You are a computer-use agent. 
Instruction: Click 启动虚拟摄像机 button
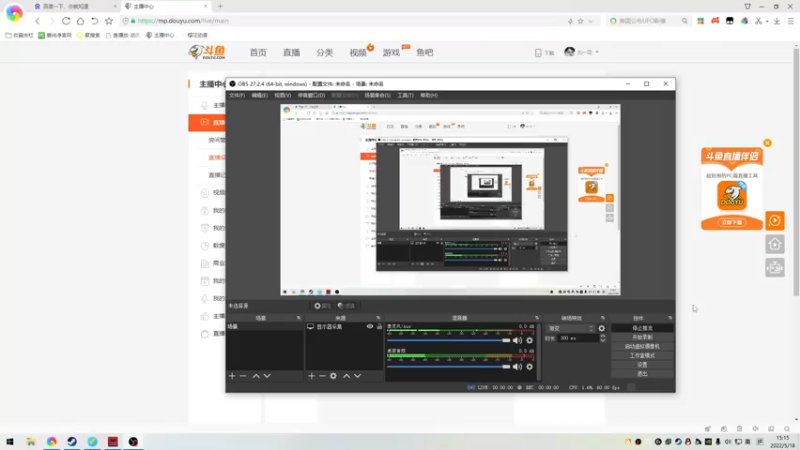642,346
